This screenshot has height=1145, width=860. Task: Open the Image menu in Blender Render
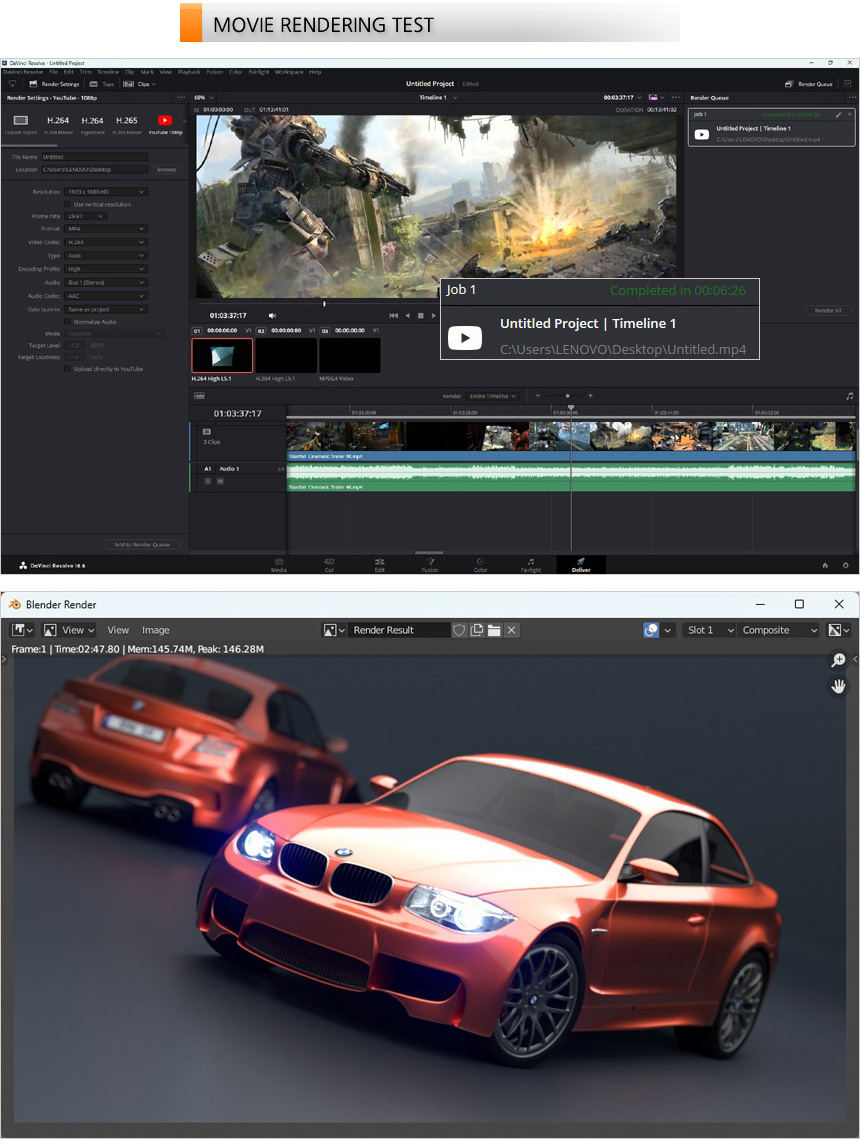pos(156,630)
